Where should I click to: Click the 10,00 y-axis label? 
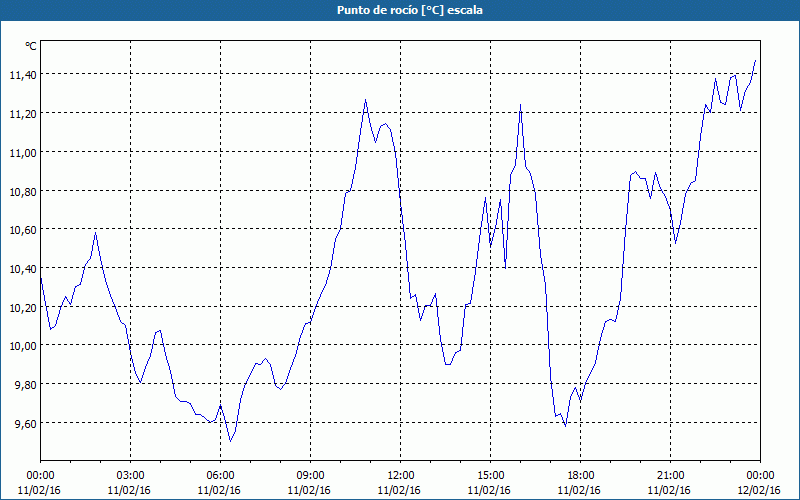coord(23,346)
